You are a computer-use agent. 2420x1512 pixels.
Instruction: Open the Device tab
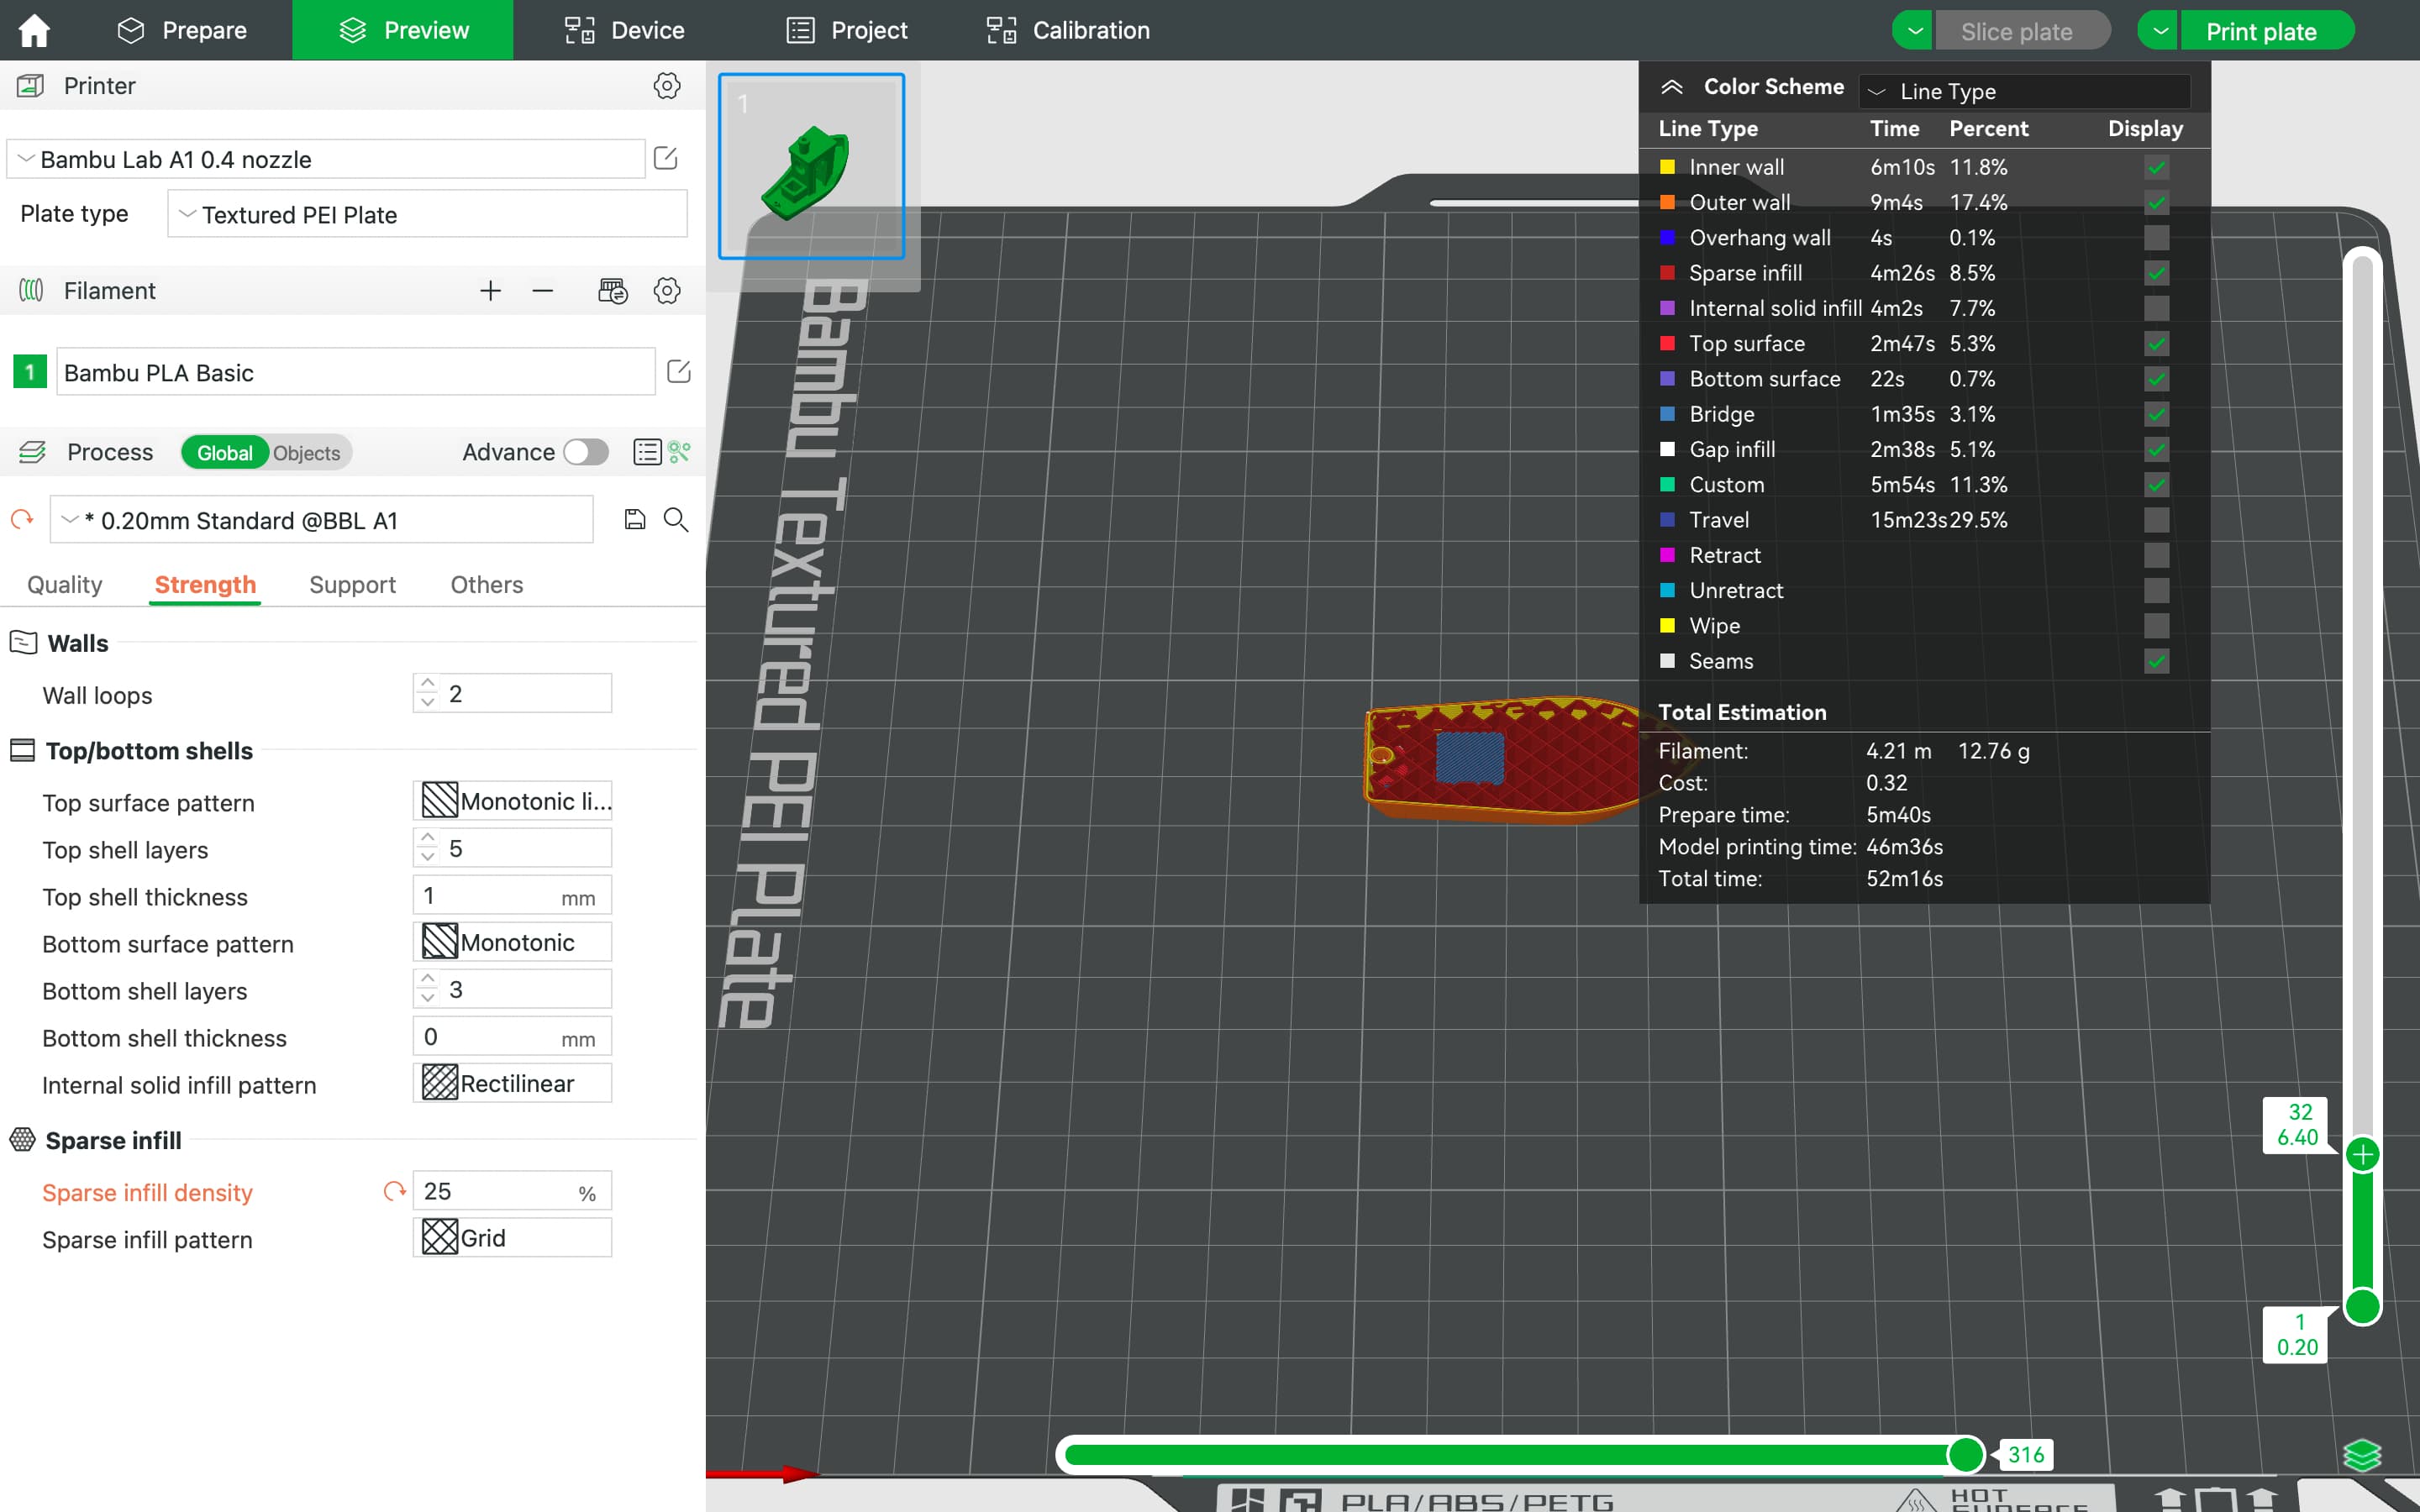coord(624,30)
